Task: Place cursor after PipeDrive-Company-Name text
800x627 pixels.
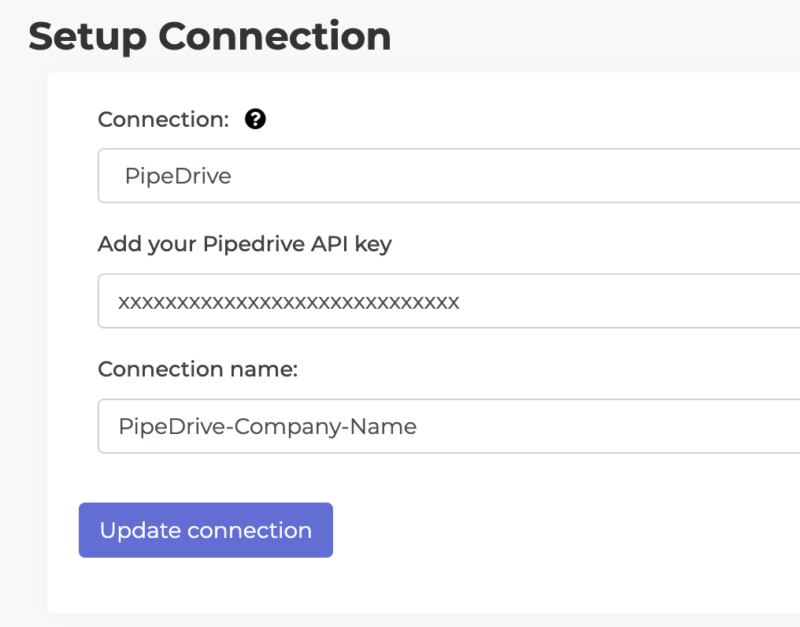Action: 417,427
